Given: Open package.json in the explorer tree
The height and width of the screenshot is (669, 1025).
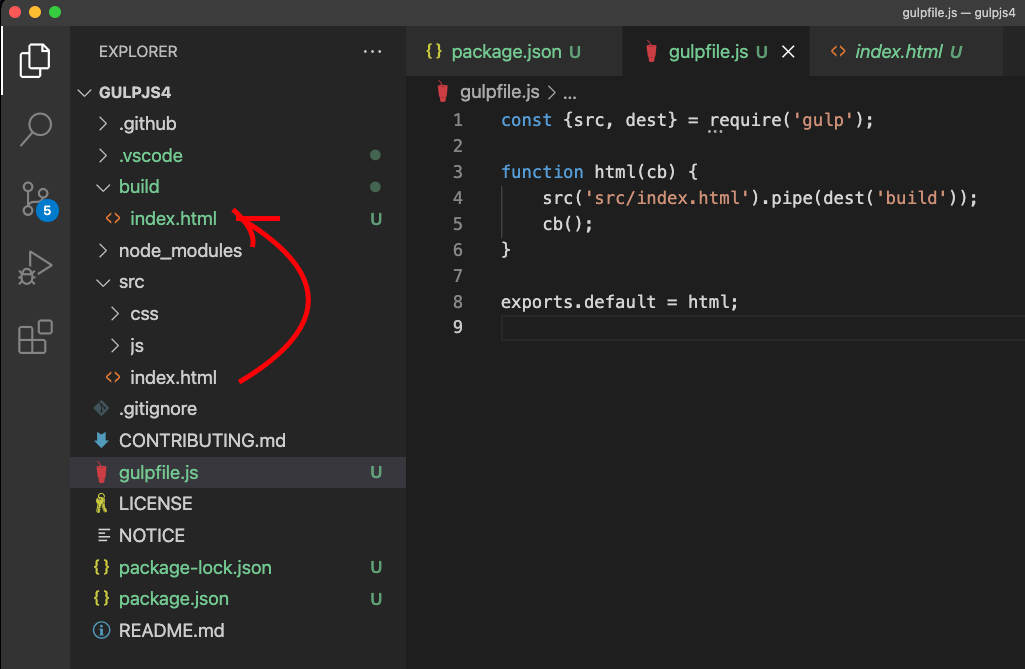Looking at the screenshot, I should coord(238,599).
